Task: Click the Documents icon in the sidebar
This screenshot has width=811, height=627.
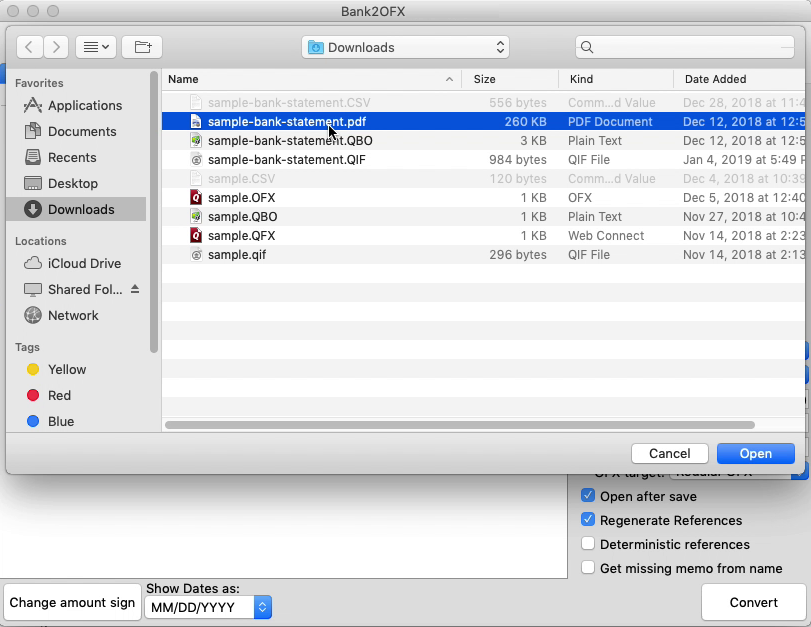Action: tap(33, 131)
